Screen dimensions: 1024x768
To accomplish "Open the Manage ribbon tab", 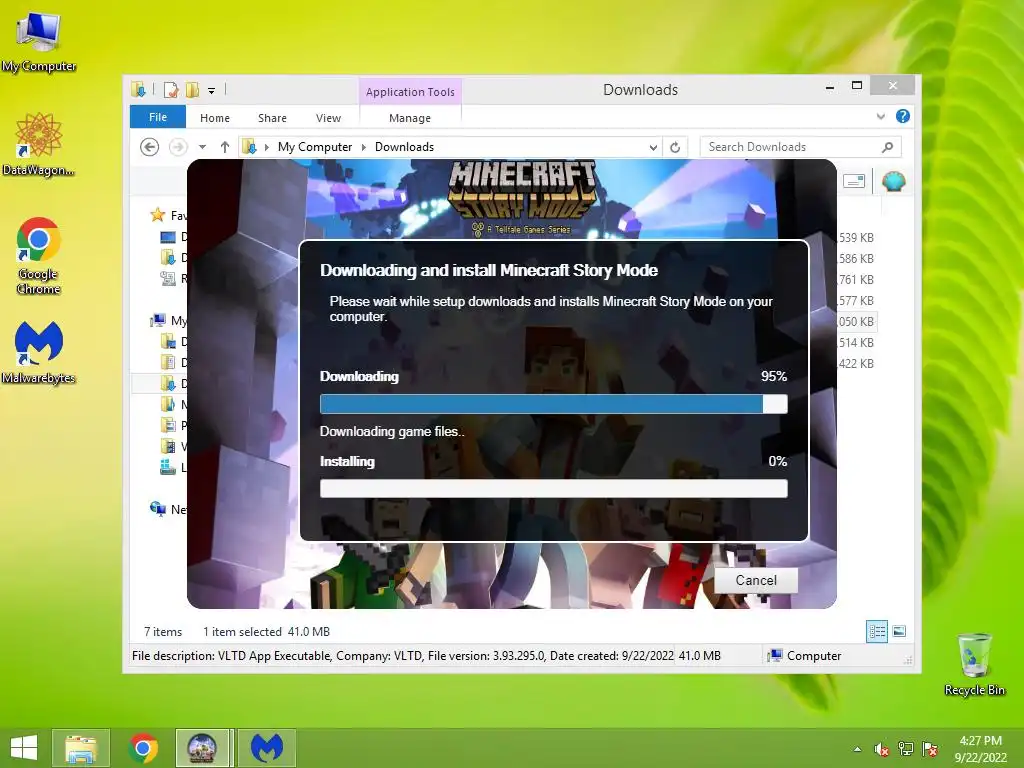I will point(409,118).
